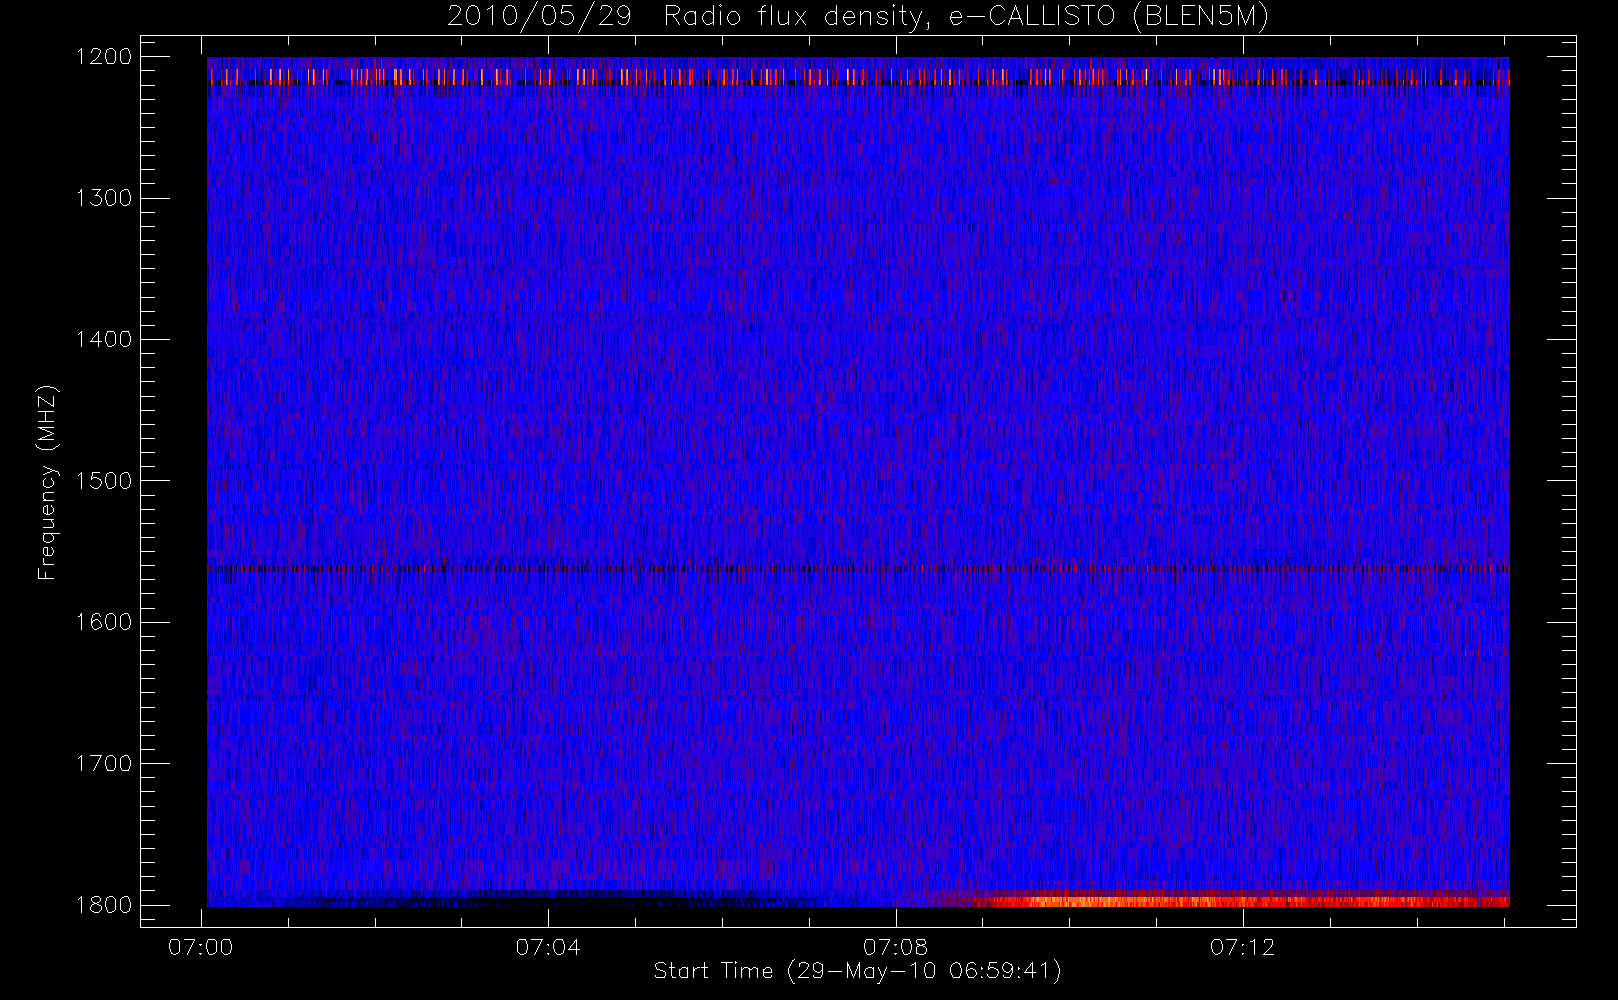Click the 07:00 time tick label

click(201, 947)
